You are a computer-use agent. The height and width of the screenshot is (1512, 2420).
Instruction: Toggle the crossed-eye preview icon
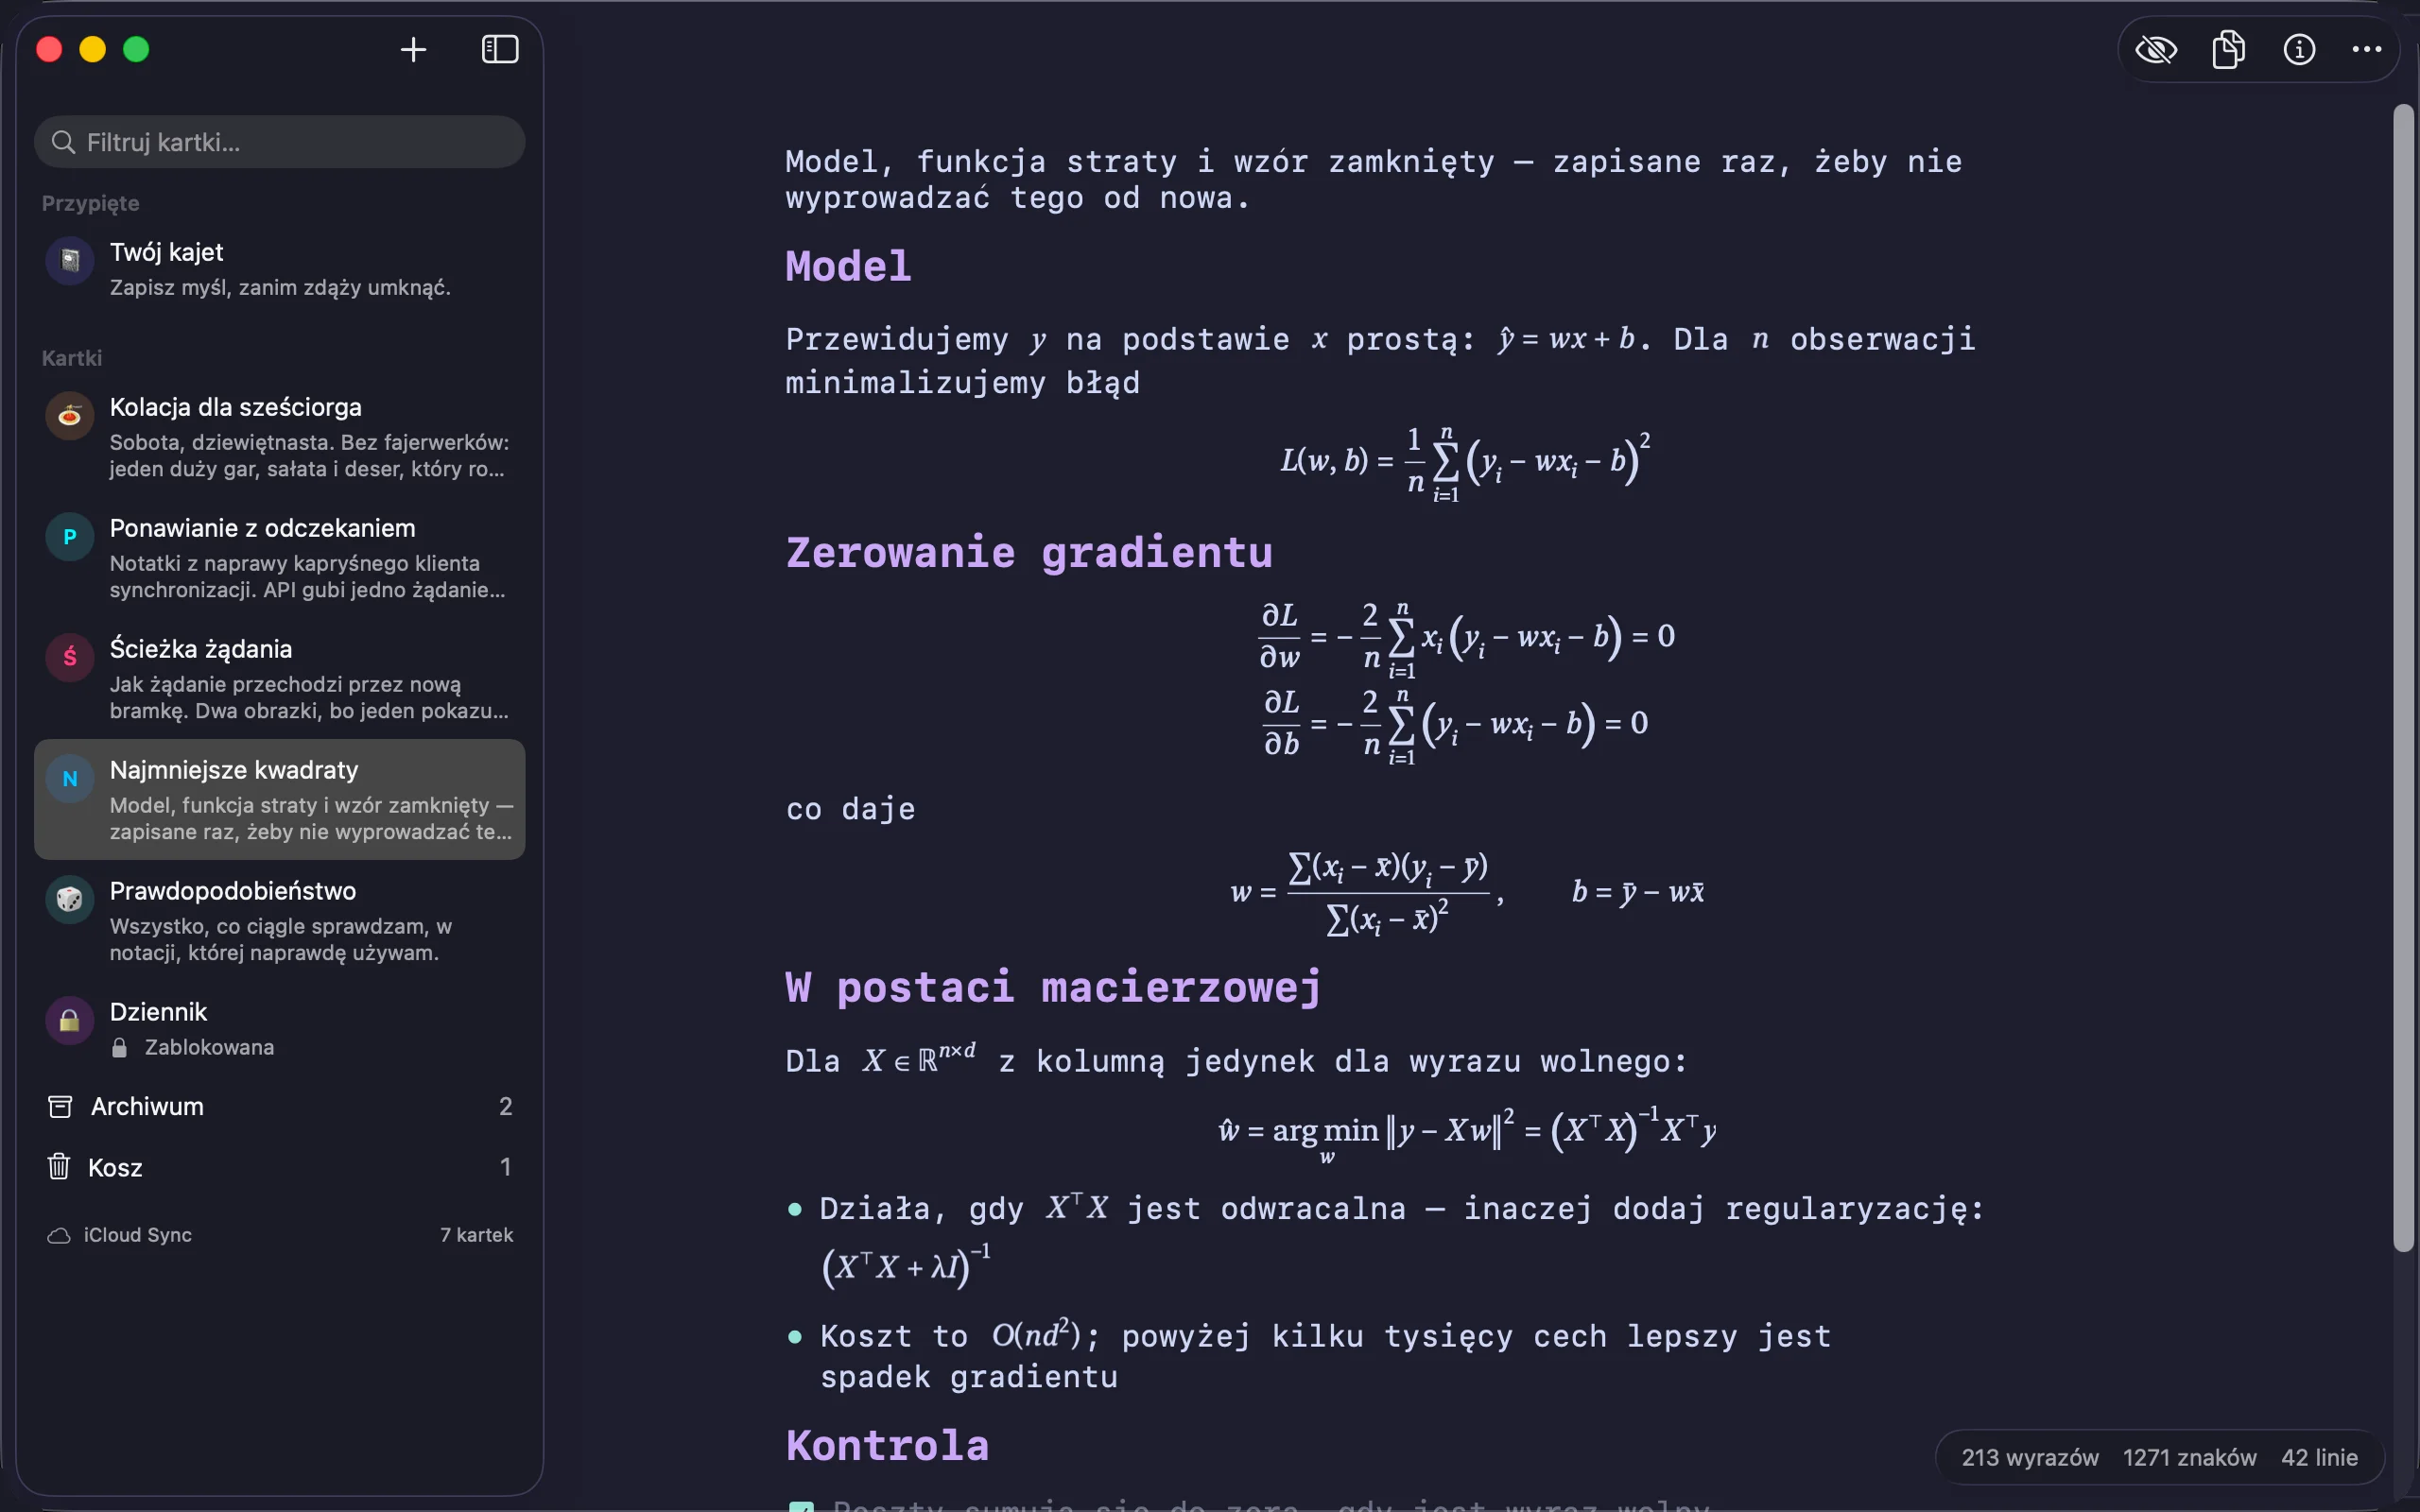pyautogui.click(x=2156, y=49)
